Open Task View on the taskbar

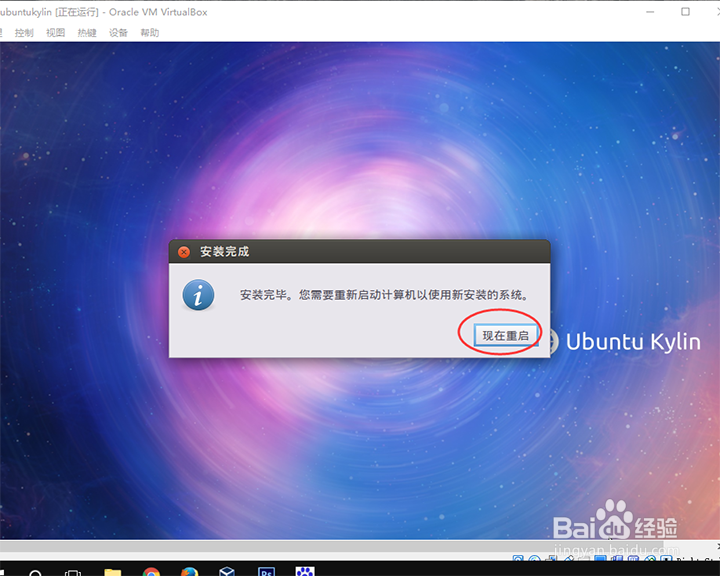point(73,572)
